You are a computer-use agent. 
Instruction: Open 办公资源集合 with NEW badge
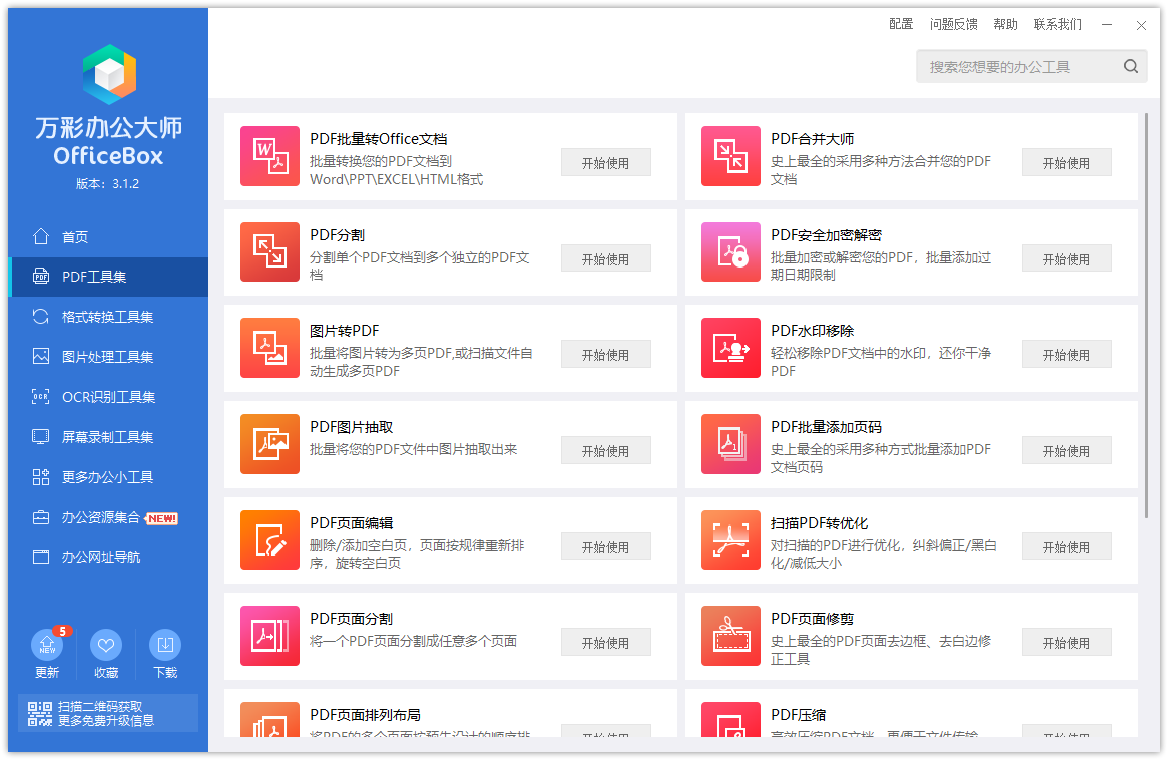click(108, 517)
